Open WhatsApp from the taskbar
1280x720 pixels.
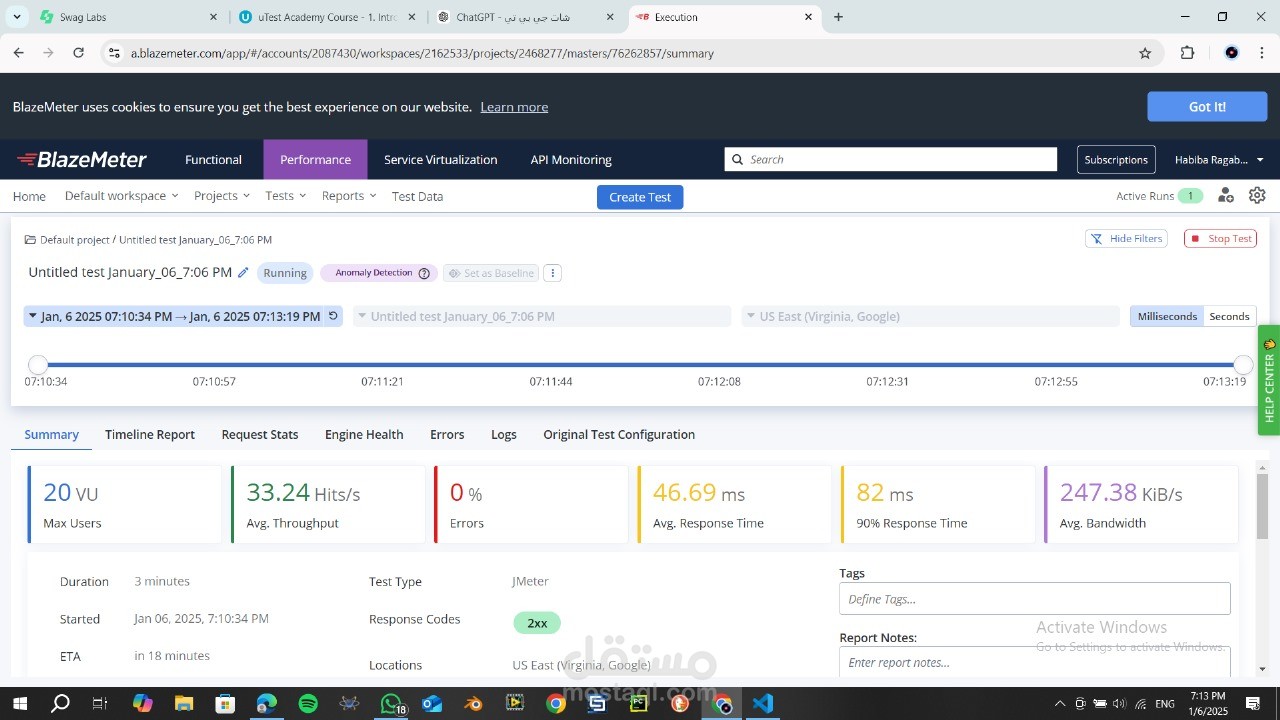(391, 703)
